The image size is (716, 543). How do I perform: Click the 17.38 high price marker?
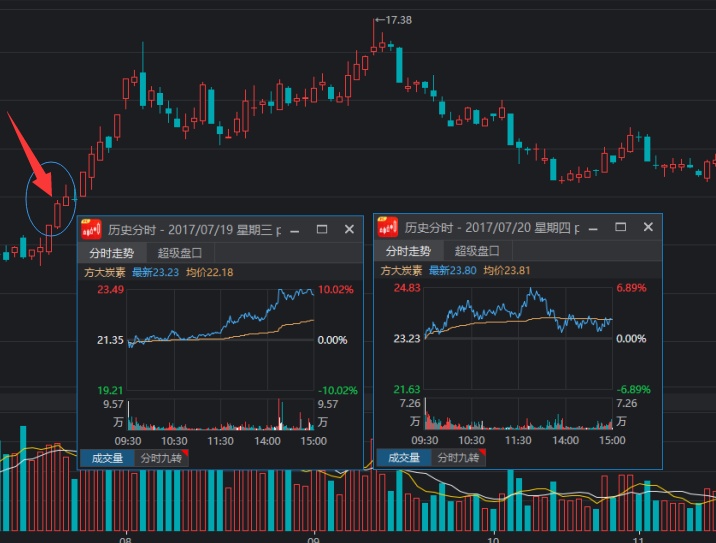pos(398,20)
